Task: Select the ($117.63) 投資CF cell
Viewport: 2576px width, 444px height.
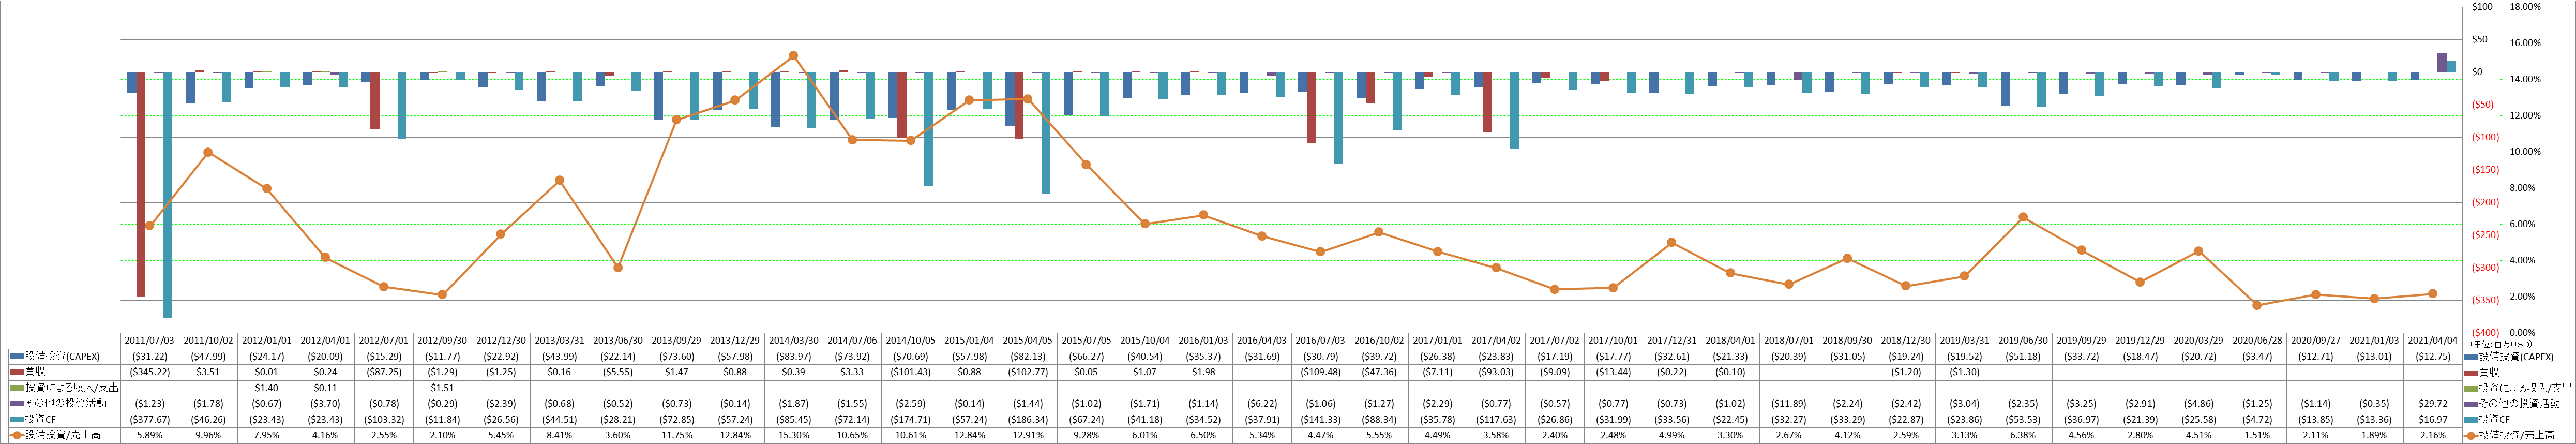Action: pos(1496,420)
